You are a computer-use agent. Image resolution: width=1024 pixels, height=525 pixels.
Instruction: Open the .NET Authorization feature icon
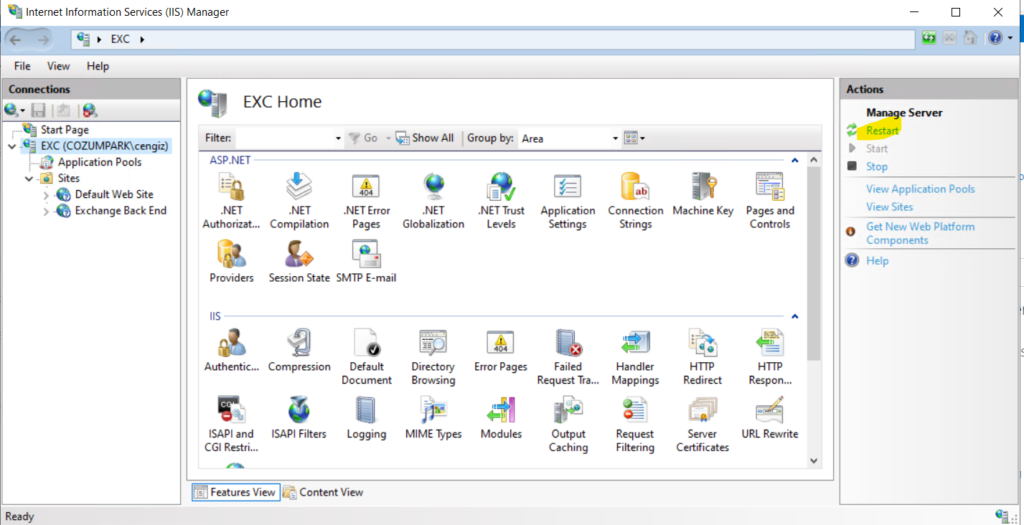231,201
